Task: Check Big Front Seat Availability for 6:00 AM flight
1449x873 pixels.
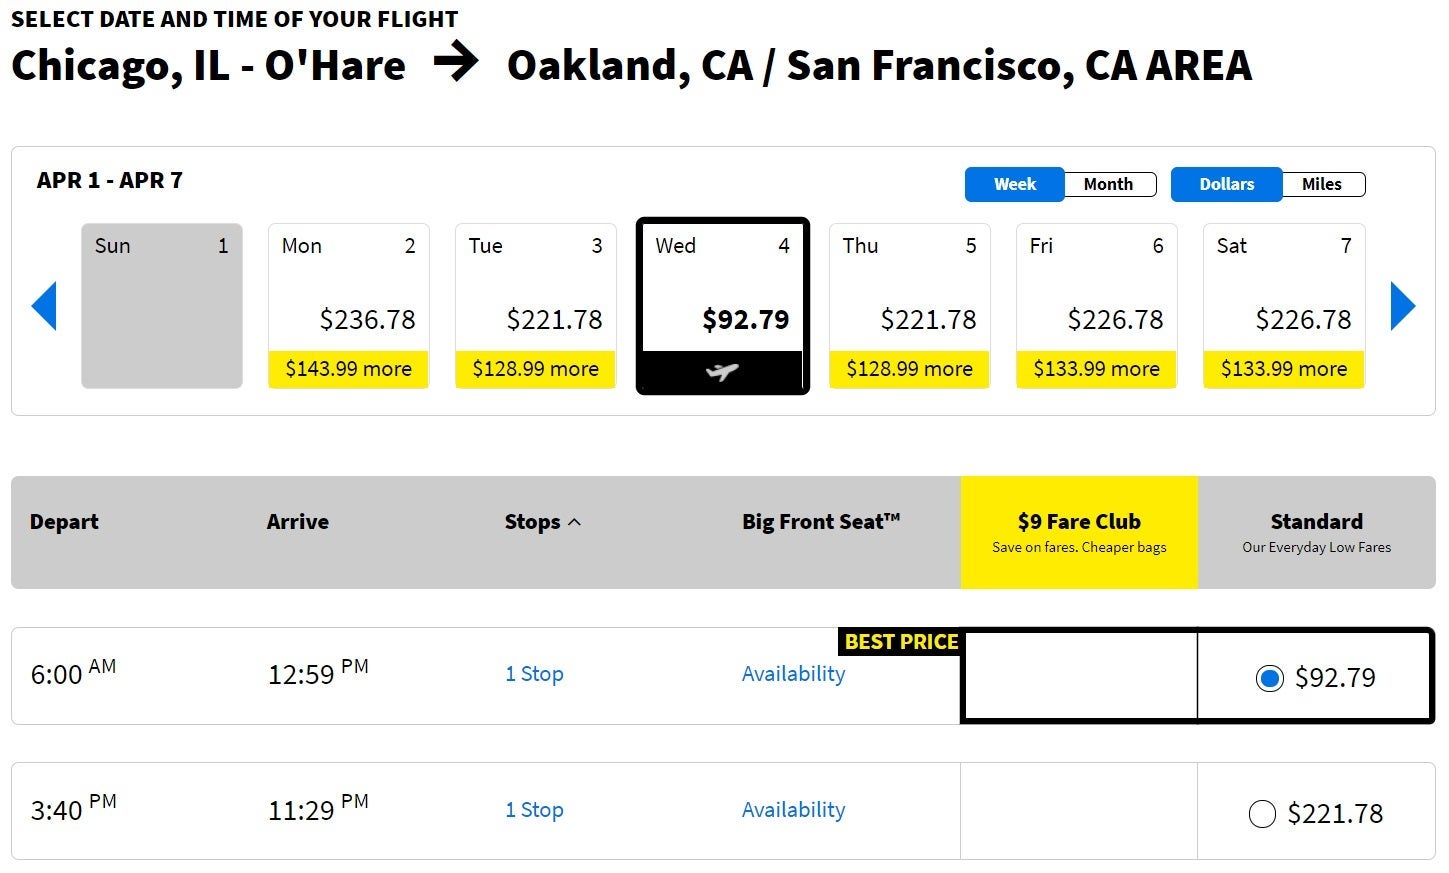Action: tap(793, 674)
